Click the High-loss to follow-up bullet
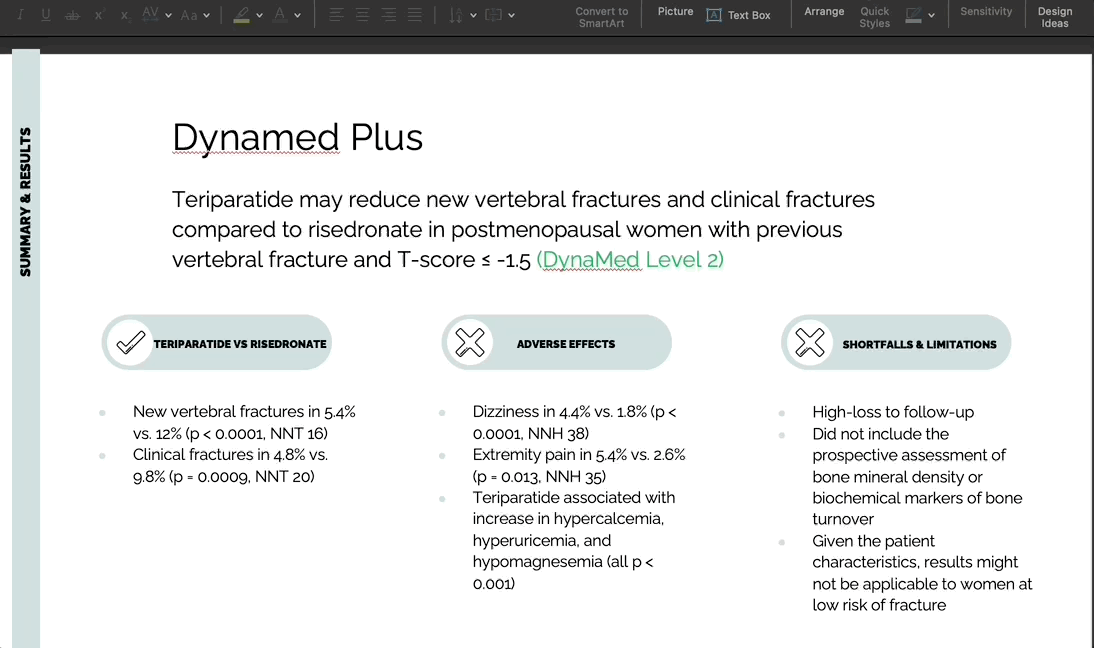1094x648 pixels. tap(893, 412)
